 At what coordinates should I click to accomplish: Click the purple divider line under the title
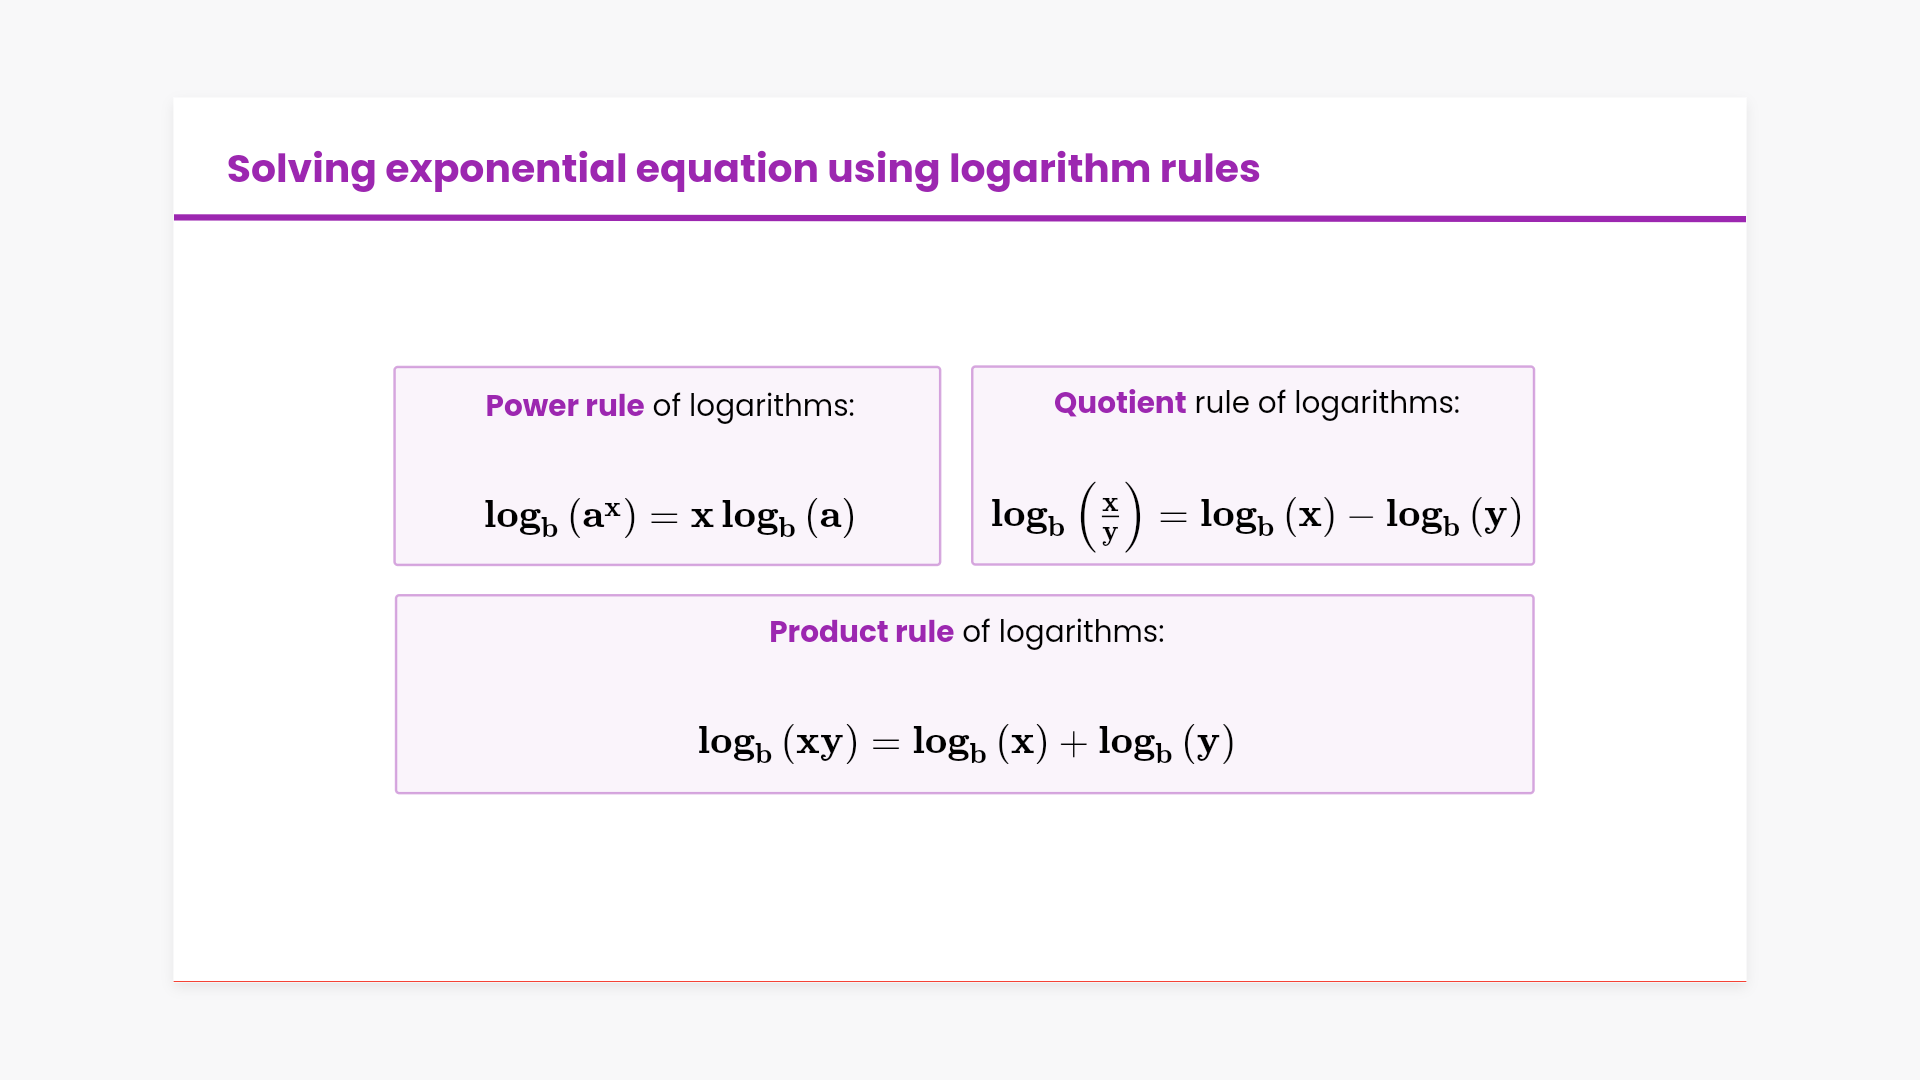[960, 218]
